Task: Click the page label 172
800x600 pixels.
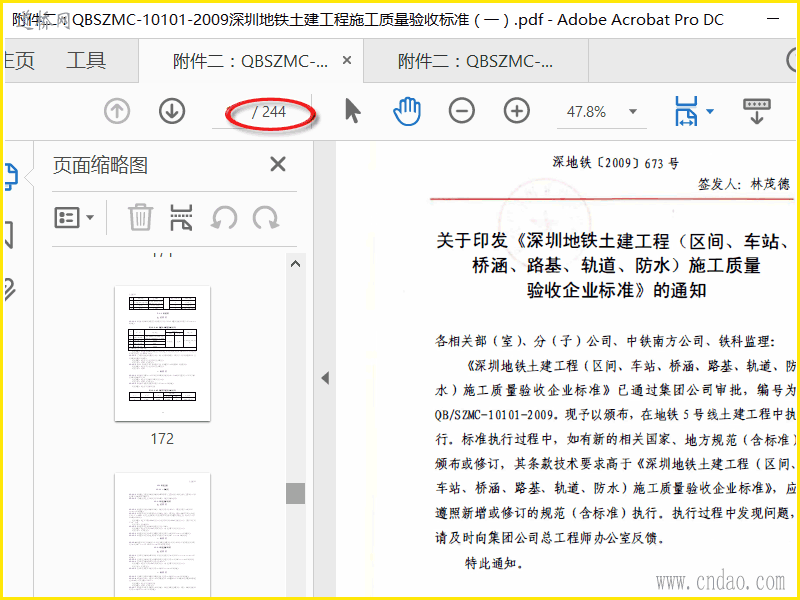Action: (162, 439)
